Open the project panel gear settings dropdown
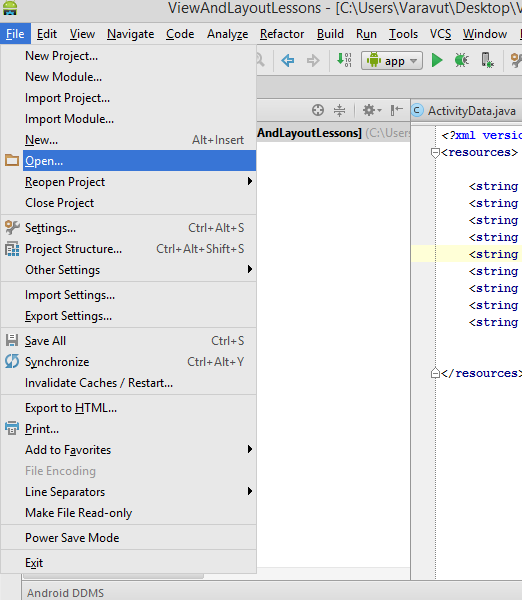The height and width of the screenshot is (600, 522). [372, 110]
